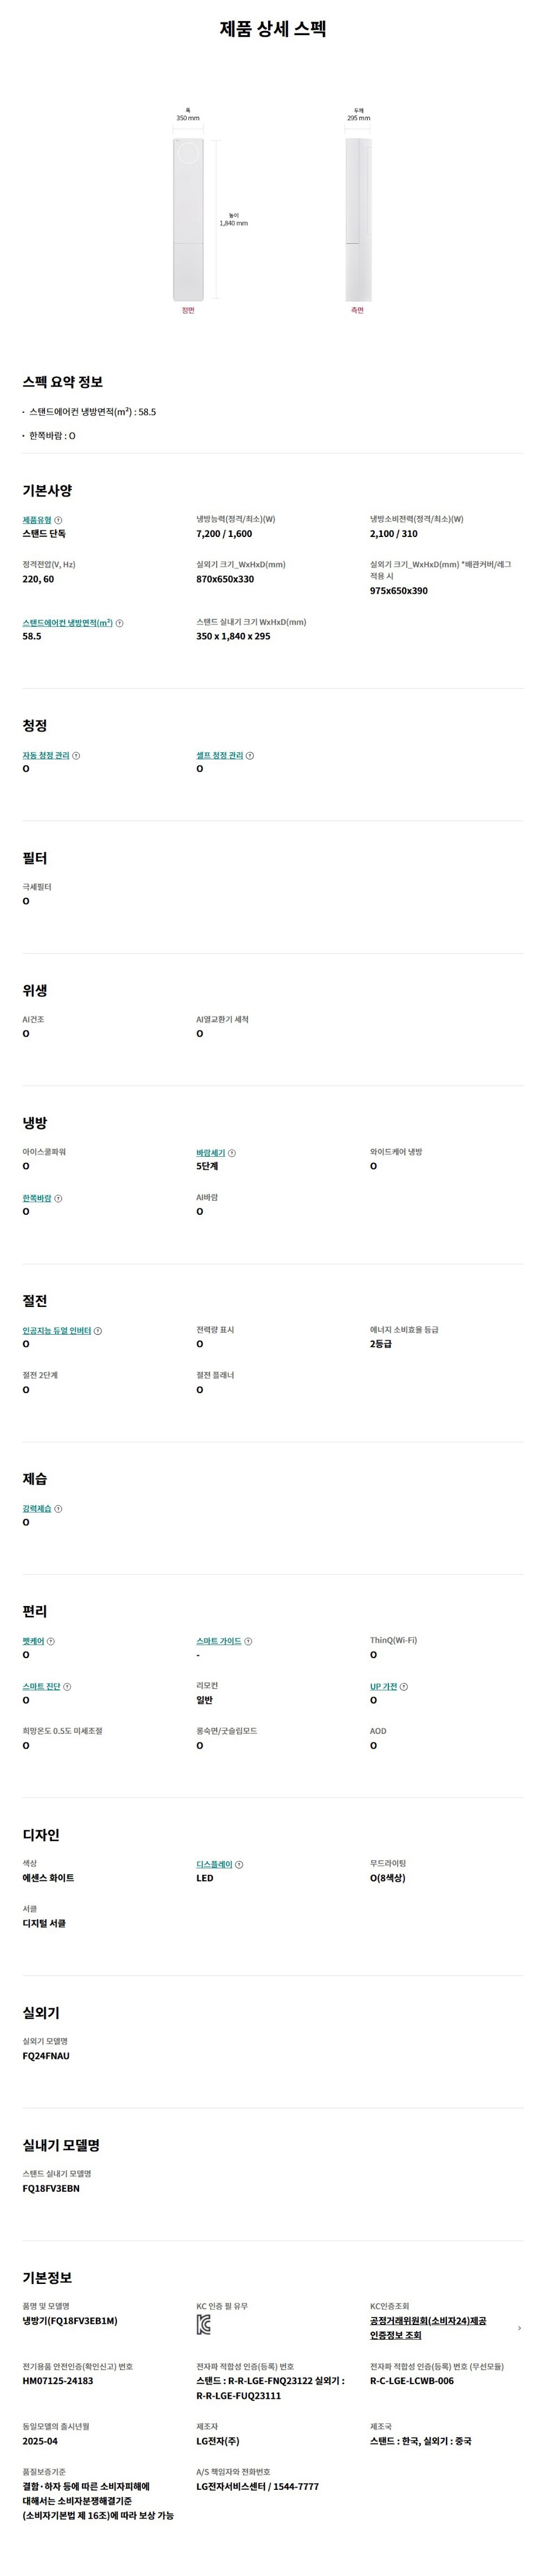Expand the arrow beside KC인증조회 link
Screen dimensions: 546x2576
519,2328
